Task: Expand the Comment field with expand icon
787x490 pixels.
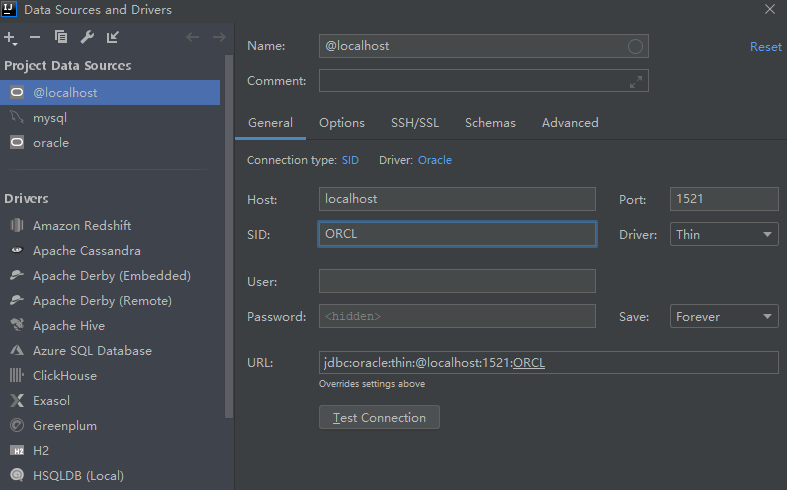Action: (x=636, y=82)
